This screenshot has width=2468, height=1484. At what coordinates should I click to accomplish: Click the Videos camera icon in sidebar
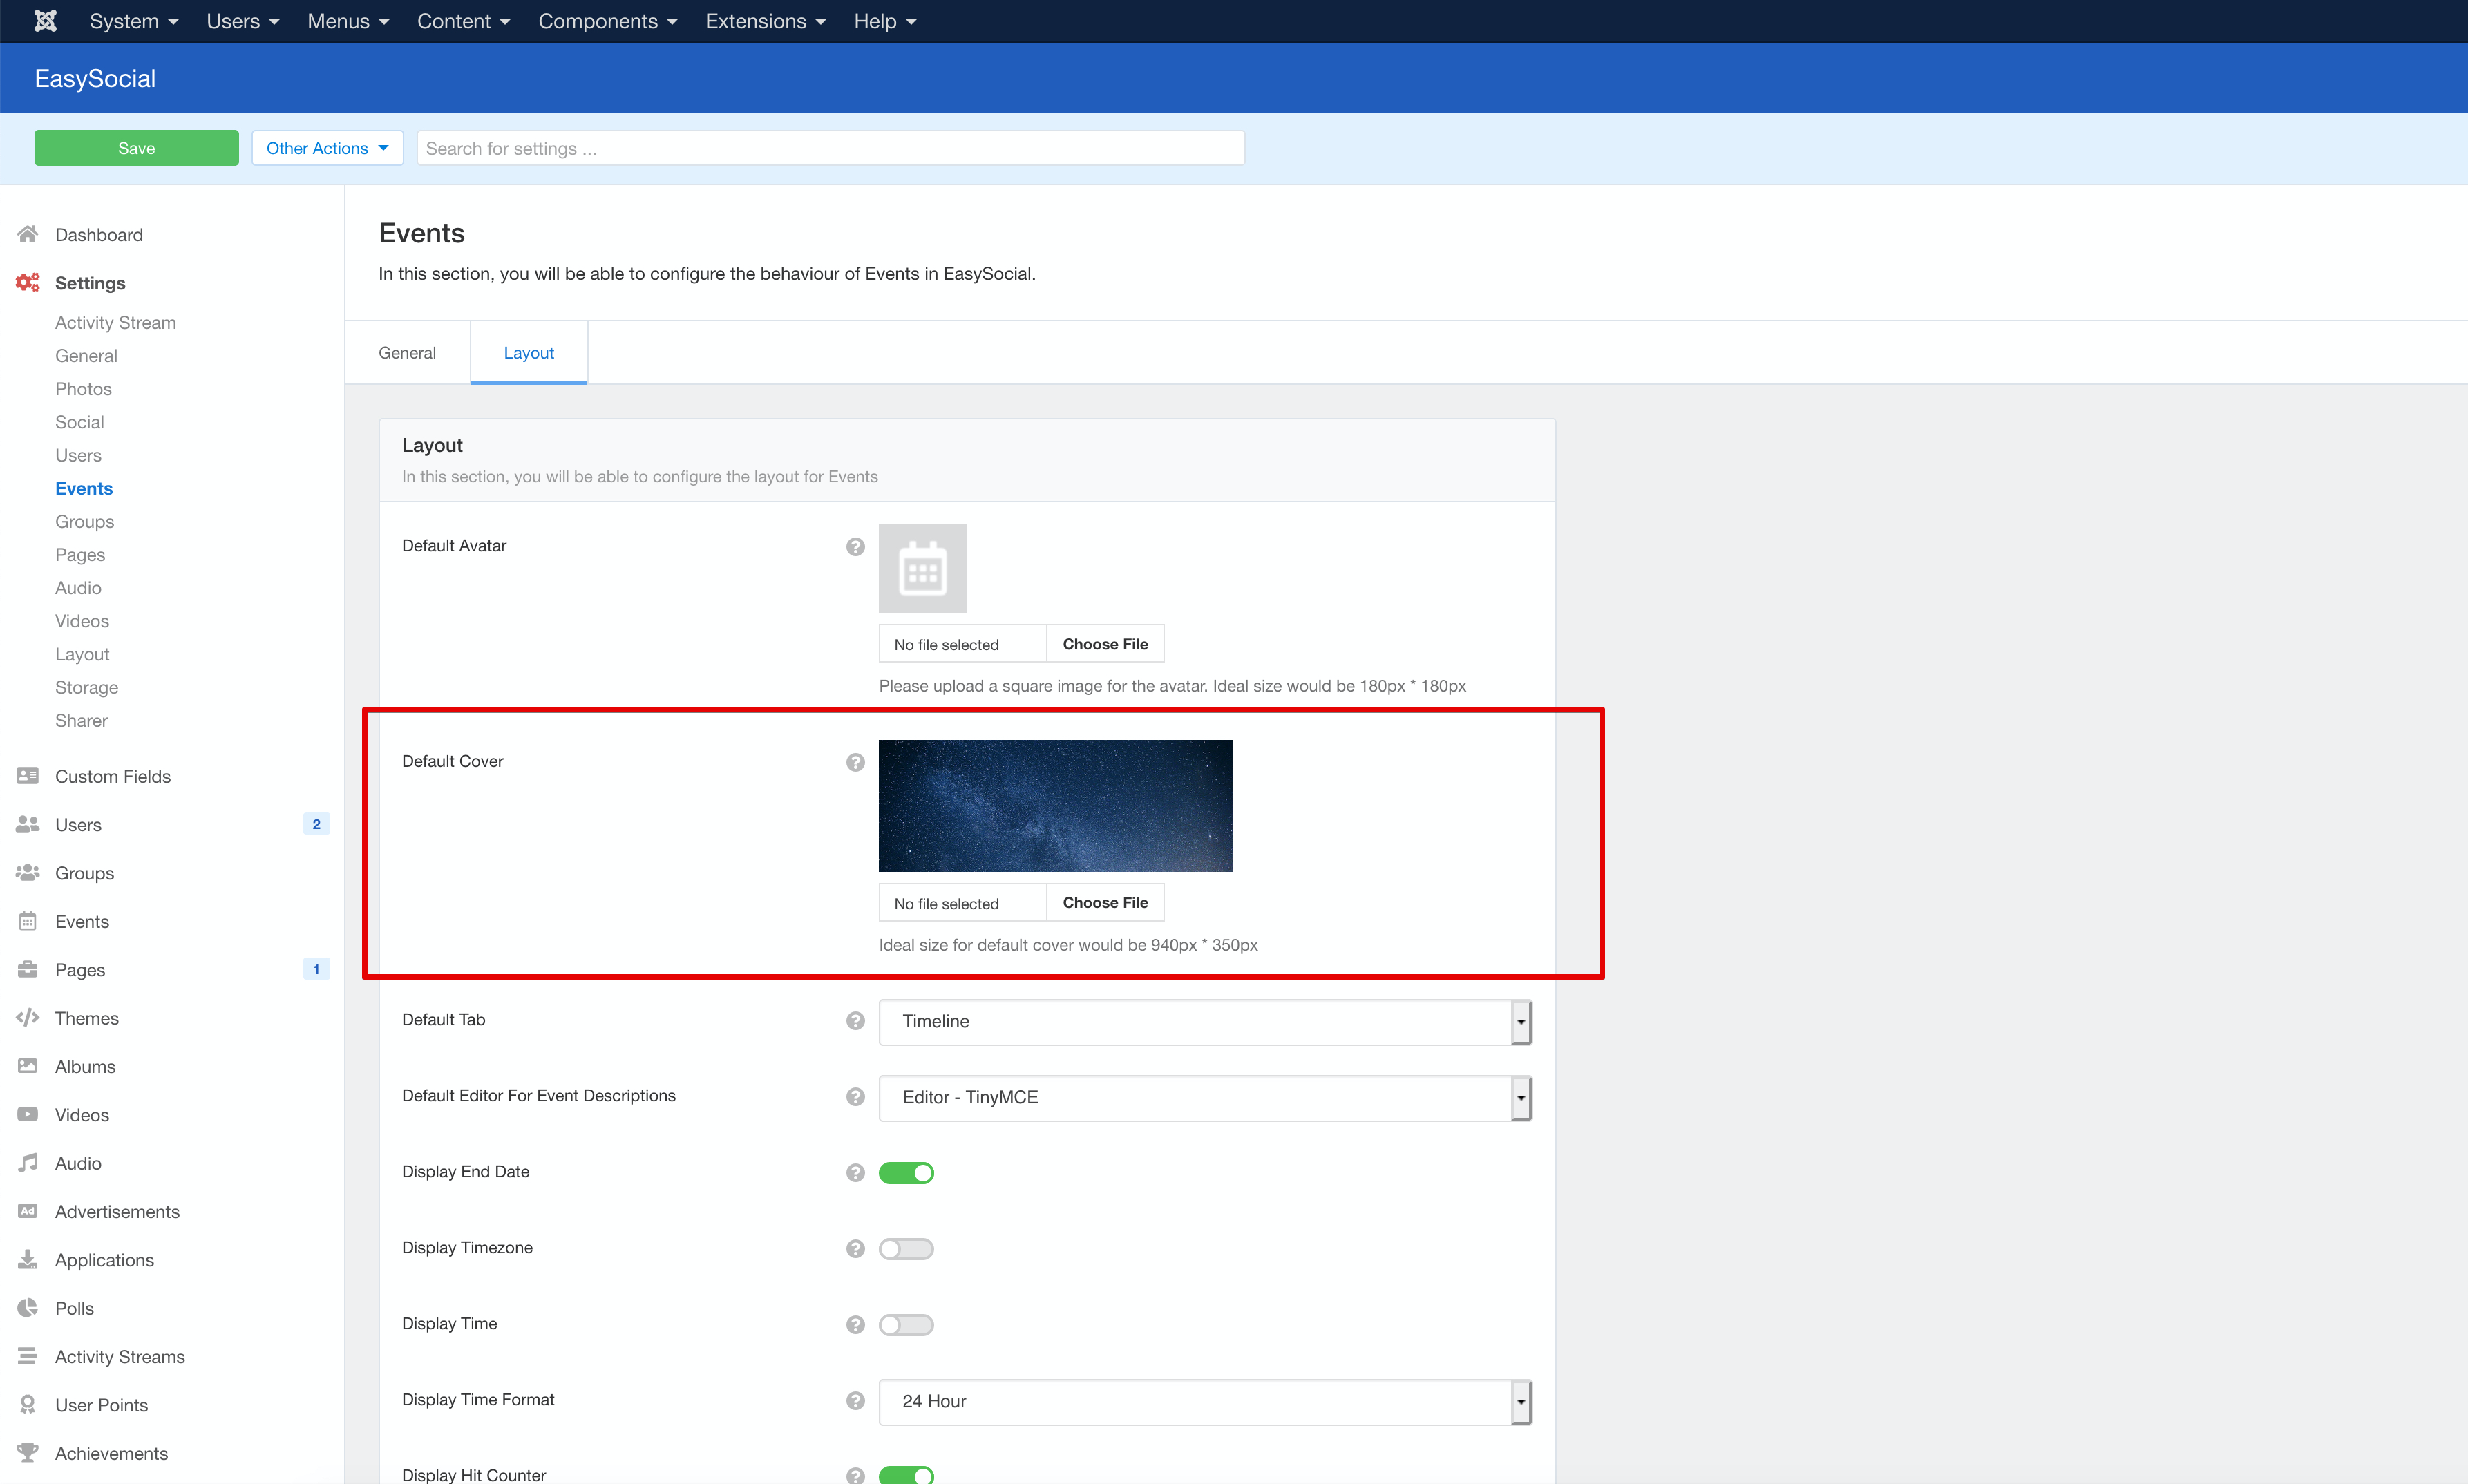click(28, 1114)
